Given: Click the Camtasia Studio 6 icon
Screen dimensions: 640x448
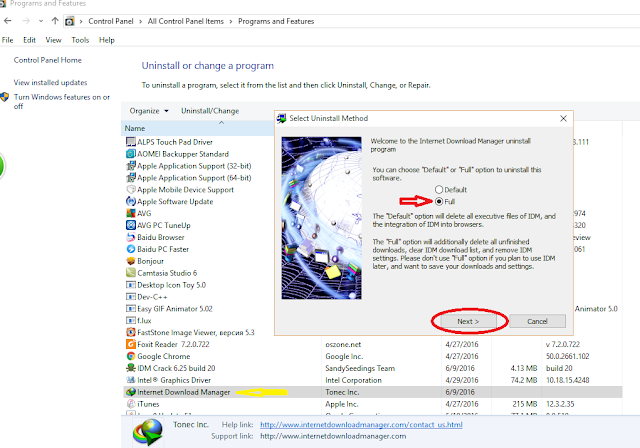Looking at the screenshot, I should (x=131, y=273).
